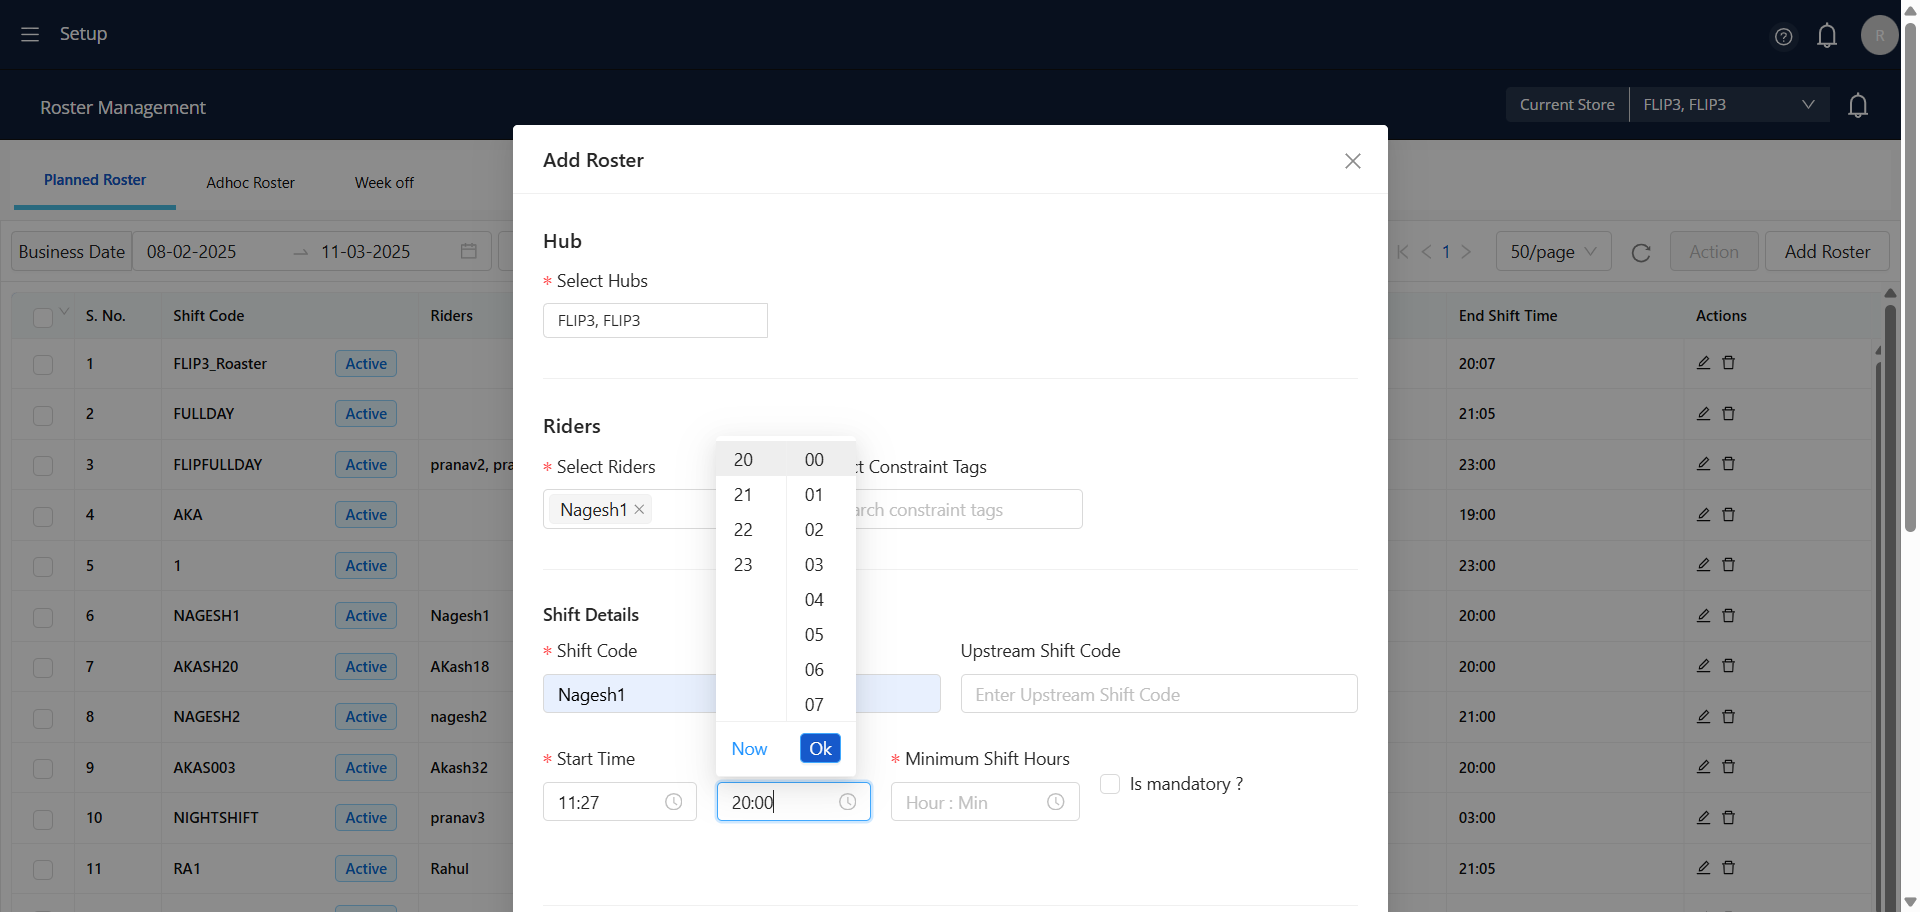Open the Select Riders dropdown field
This screenshot has height=912, width=1920.
point(629,509)
